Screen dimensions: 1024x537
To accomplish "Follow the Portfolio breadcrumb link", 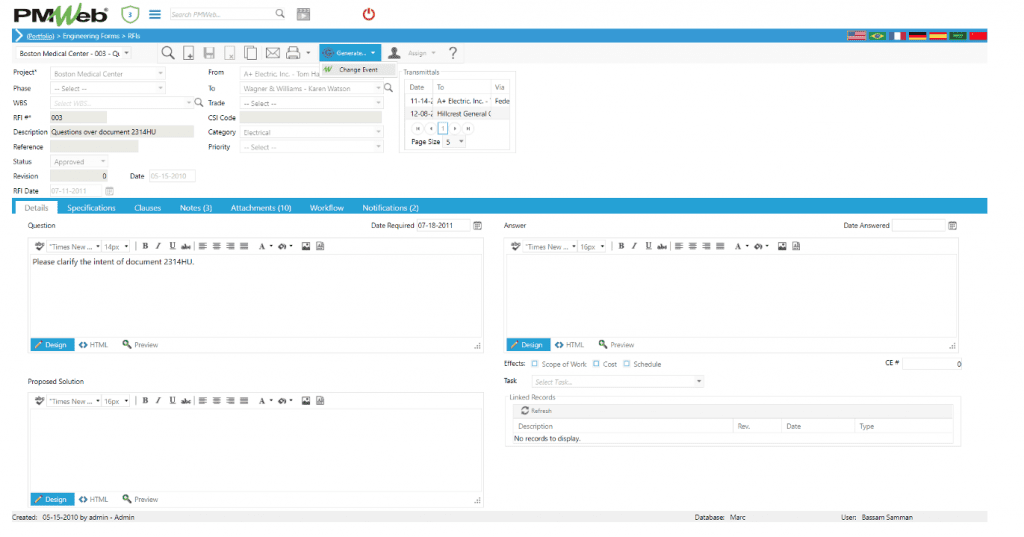I will click(40, 36).
